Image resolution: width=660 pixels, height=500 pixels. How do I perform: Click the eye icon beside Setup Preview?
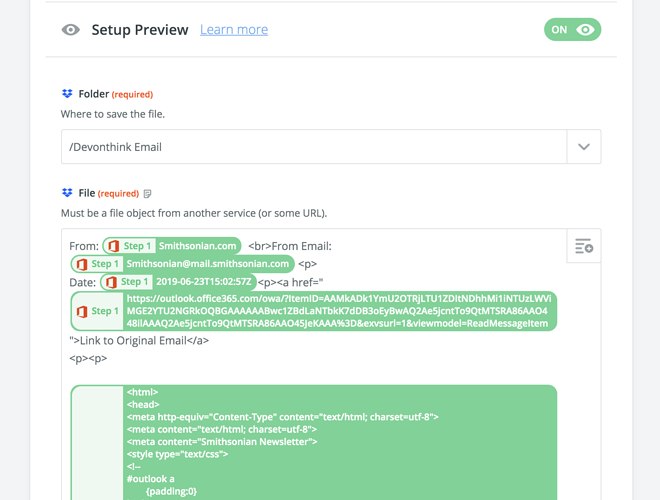tap(71, 30)
